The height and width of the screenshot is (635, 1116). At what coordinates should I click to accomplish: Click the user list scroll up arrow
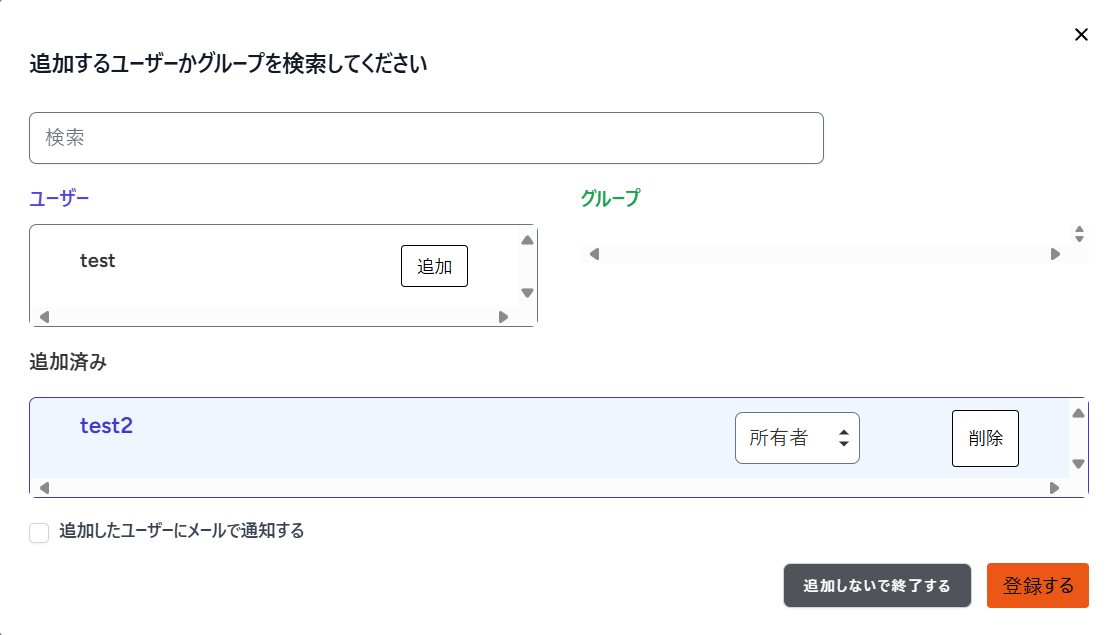pos(527,240)
